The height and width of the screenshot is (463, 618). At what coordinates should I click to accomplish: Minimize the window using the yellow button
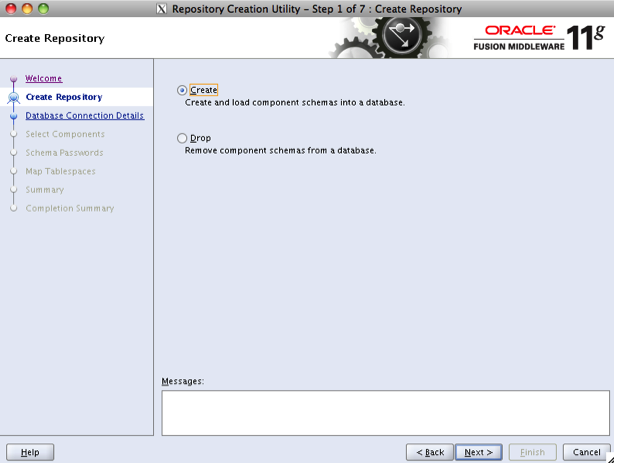[x=27, y=9]
